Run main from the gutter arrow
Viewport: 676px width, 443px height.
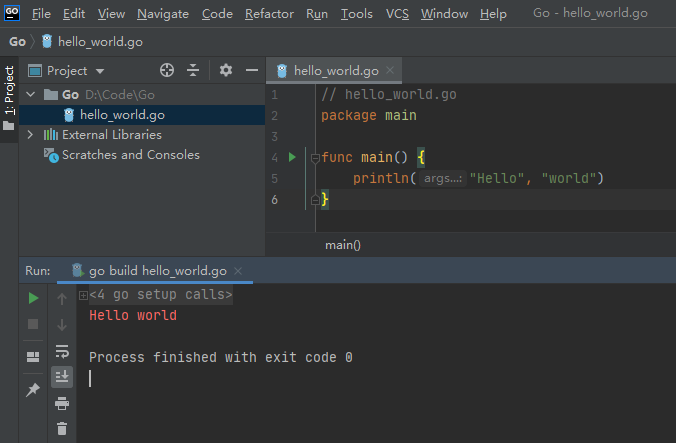click(x=292, y=157)
